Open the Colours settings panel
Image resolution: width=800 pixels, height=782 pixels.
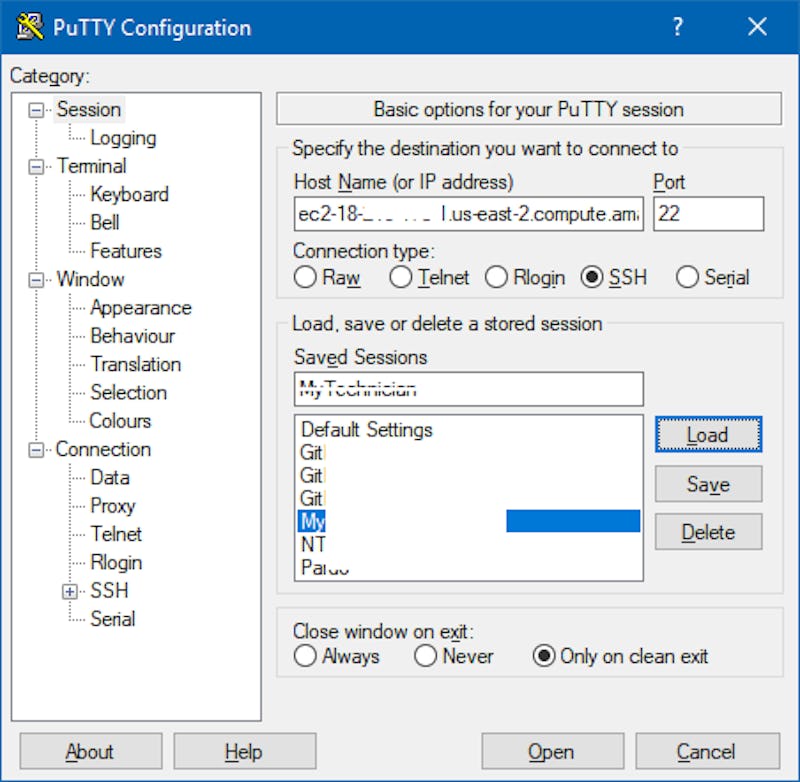pos(120,421)
